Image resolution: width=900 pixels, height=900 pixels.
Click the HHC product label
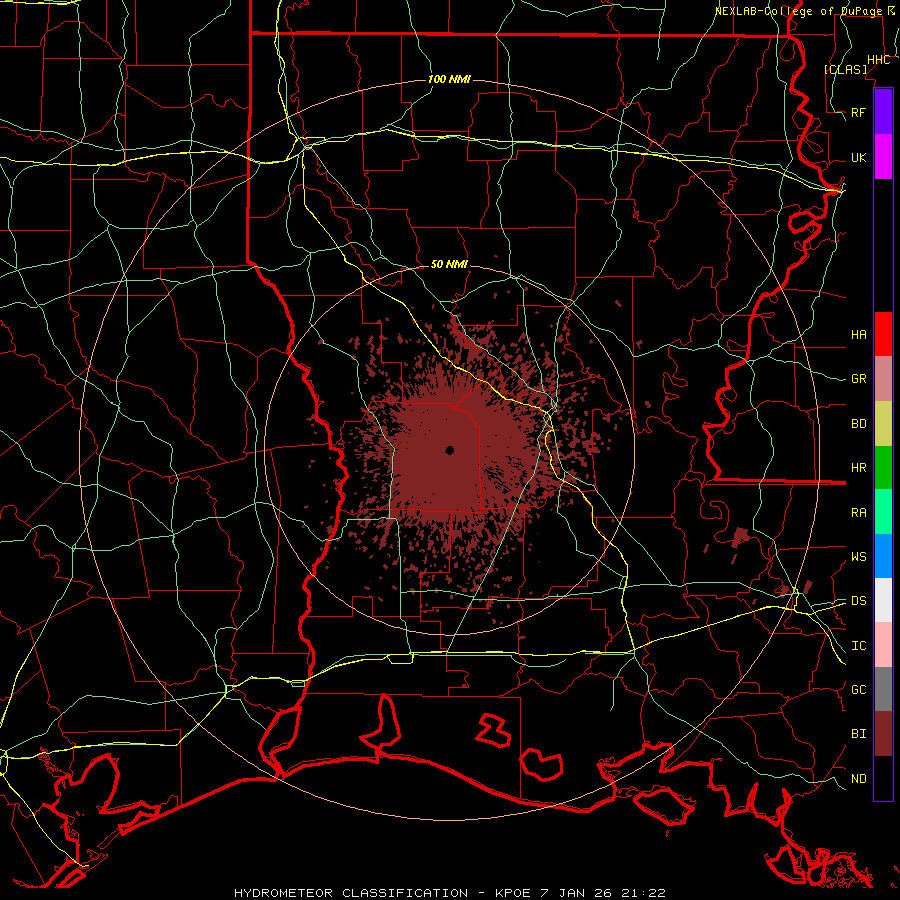click(x=879, y=60)
